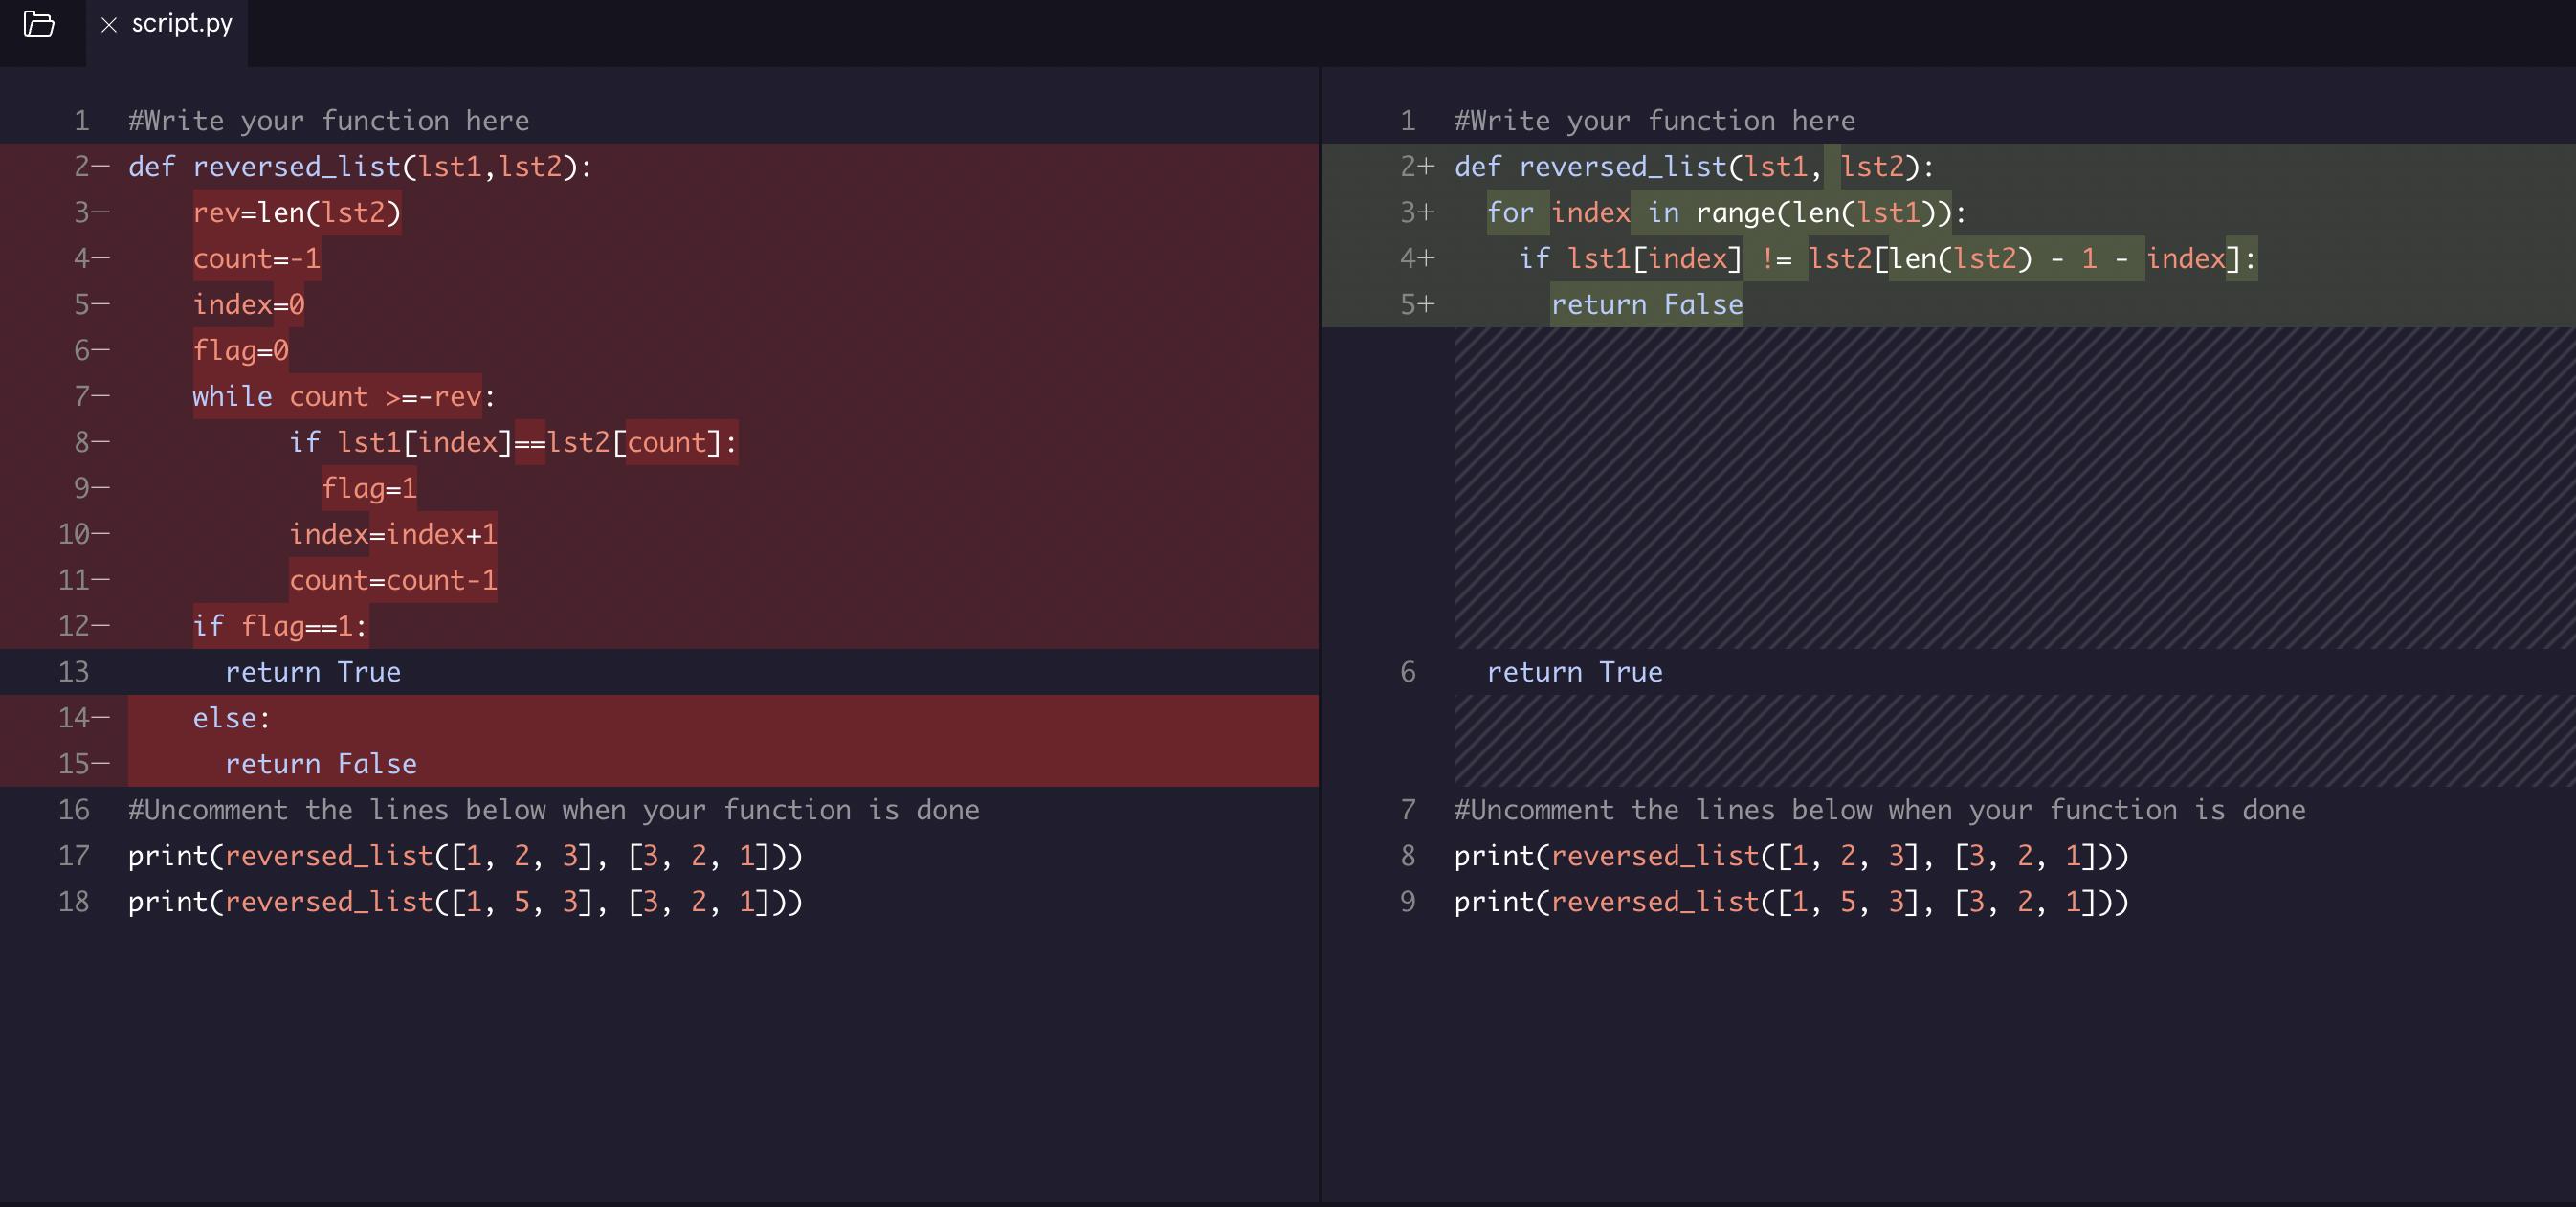Select the script.py tab
Viewport: 2576px width, 1207px height.
[182, 24]
